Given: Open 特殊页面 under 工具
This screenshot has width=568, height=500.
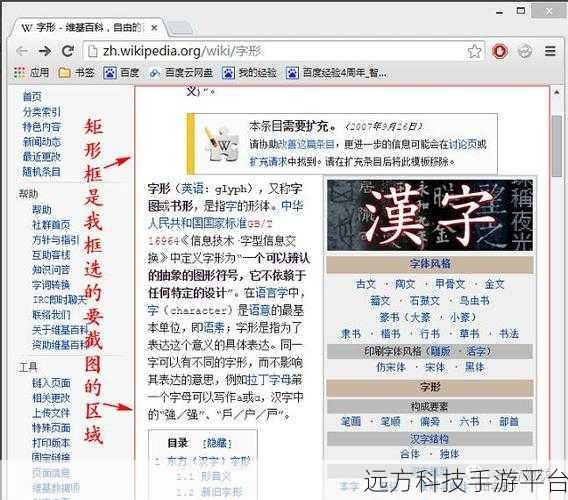Looking at the screenshot, I should point(51,428).
